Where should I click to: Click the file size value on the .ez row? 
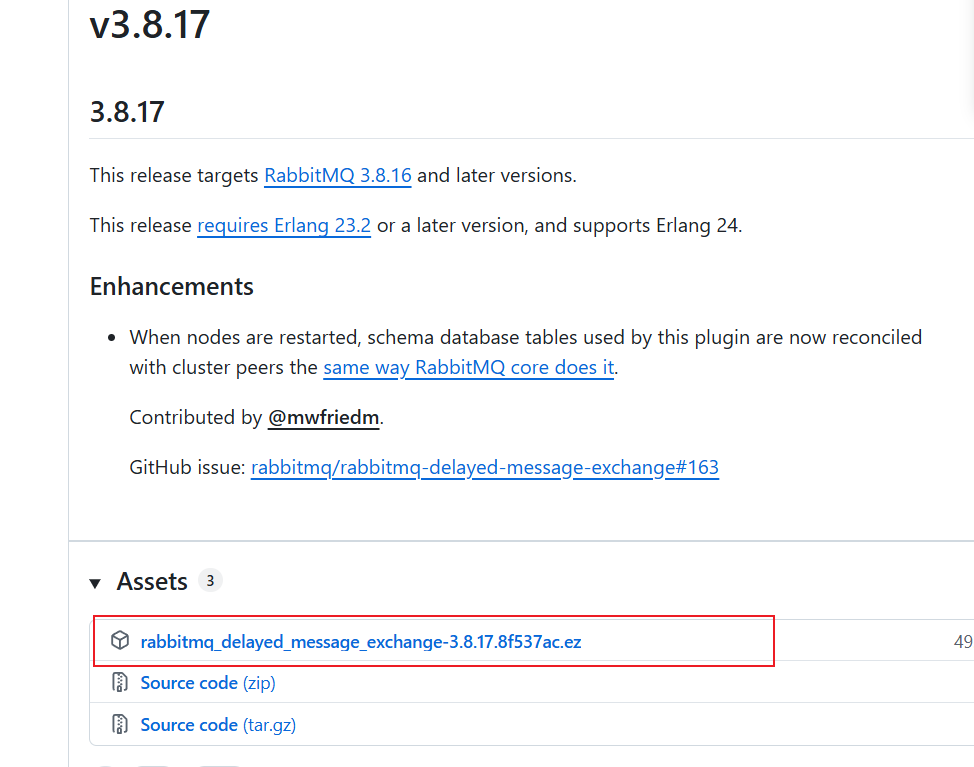pyautogui.click(x=962, y=641)
